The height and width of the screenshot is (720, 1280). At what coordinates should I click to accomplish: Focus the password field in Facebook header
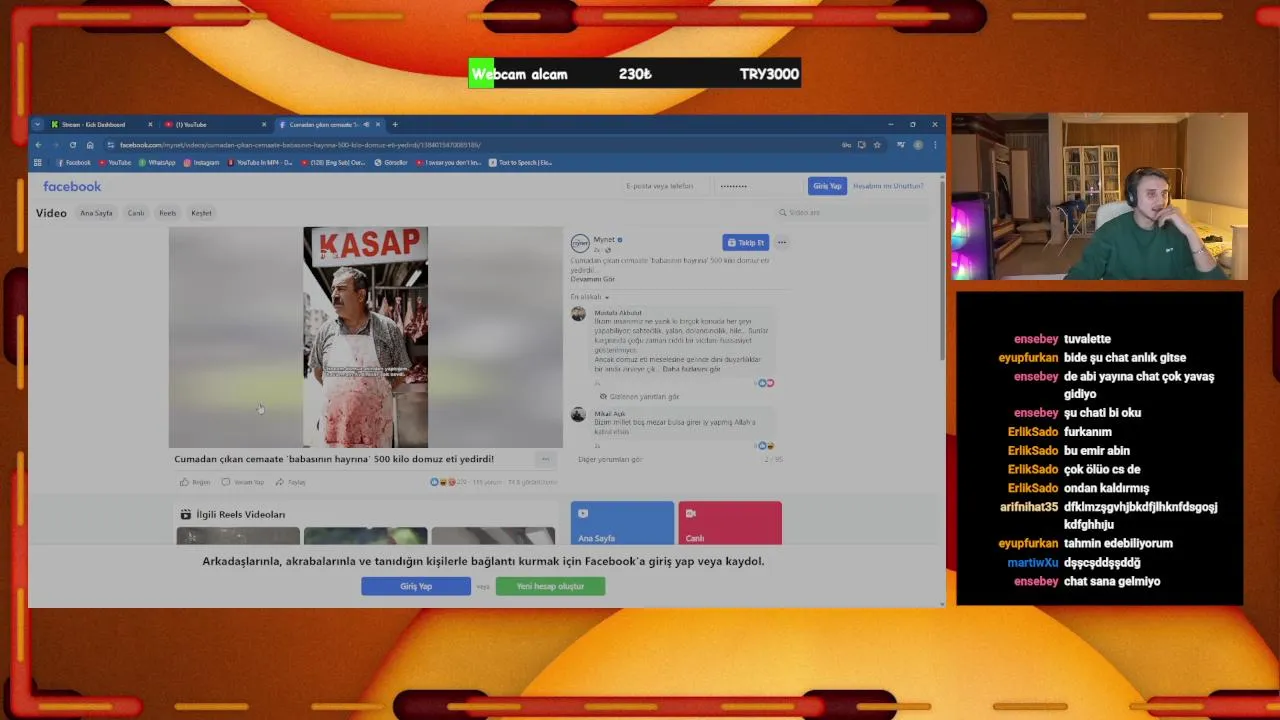[758, 186]
